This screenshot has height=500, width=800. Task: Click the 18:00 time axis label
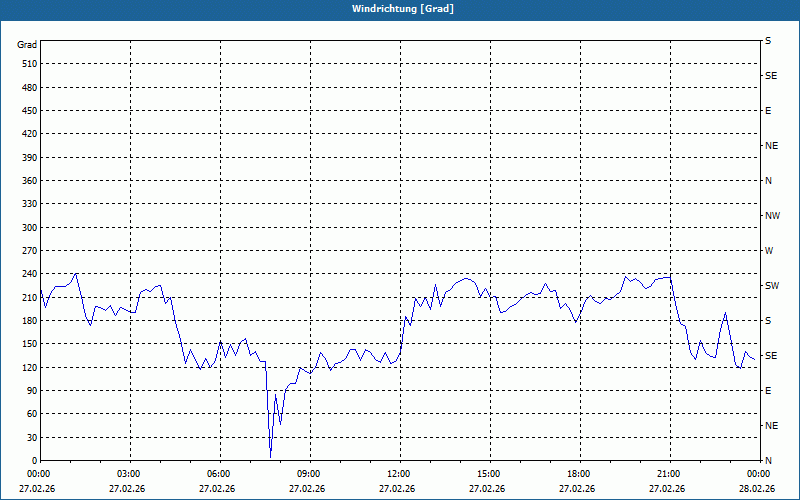click(578, 474)
